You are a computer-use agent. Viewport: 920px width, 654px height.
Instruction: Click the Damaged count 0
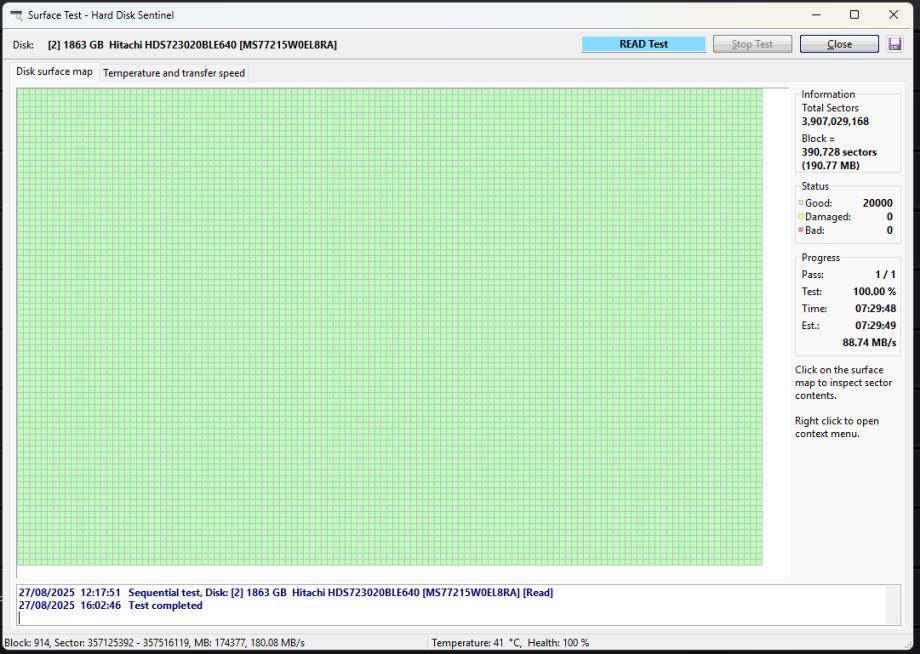(889, 216)
